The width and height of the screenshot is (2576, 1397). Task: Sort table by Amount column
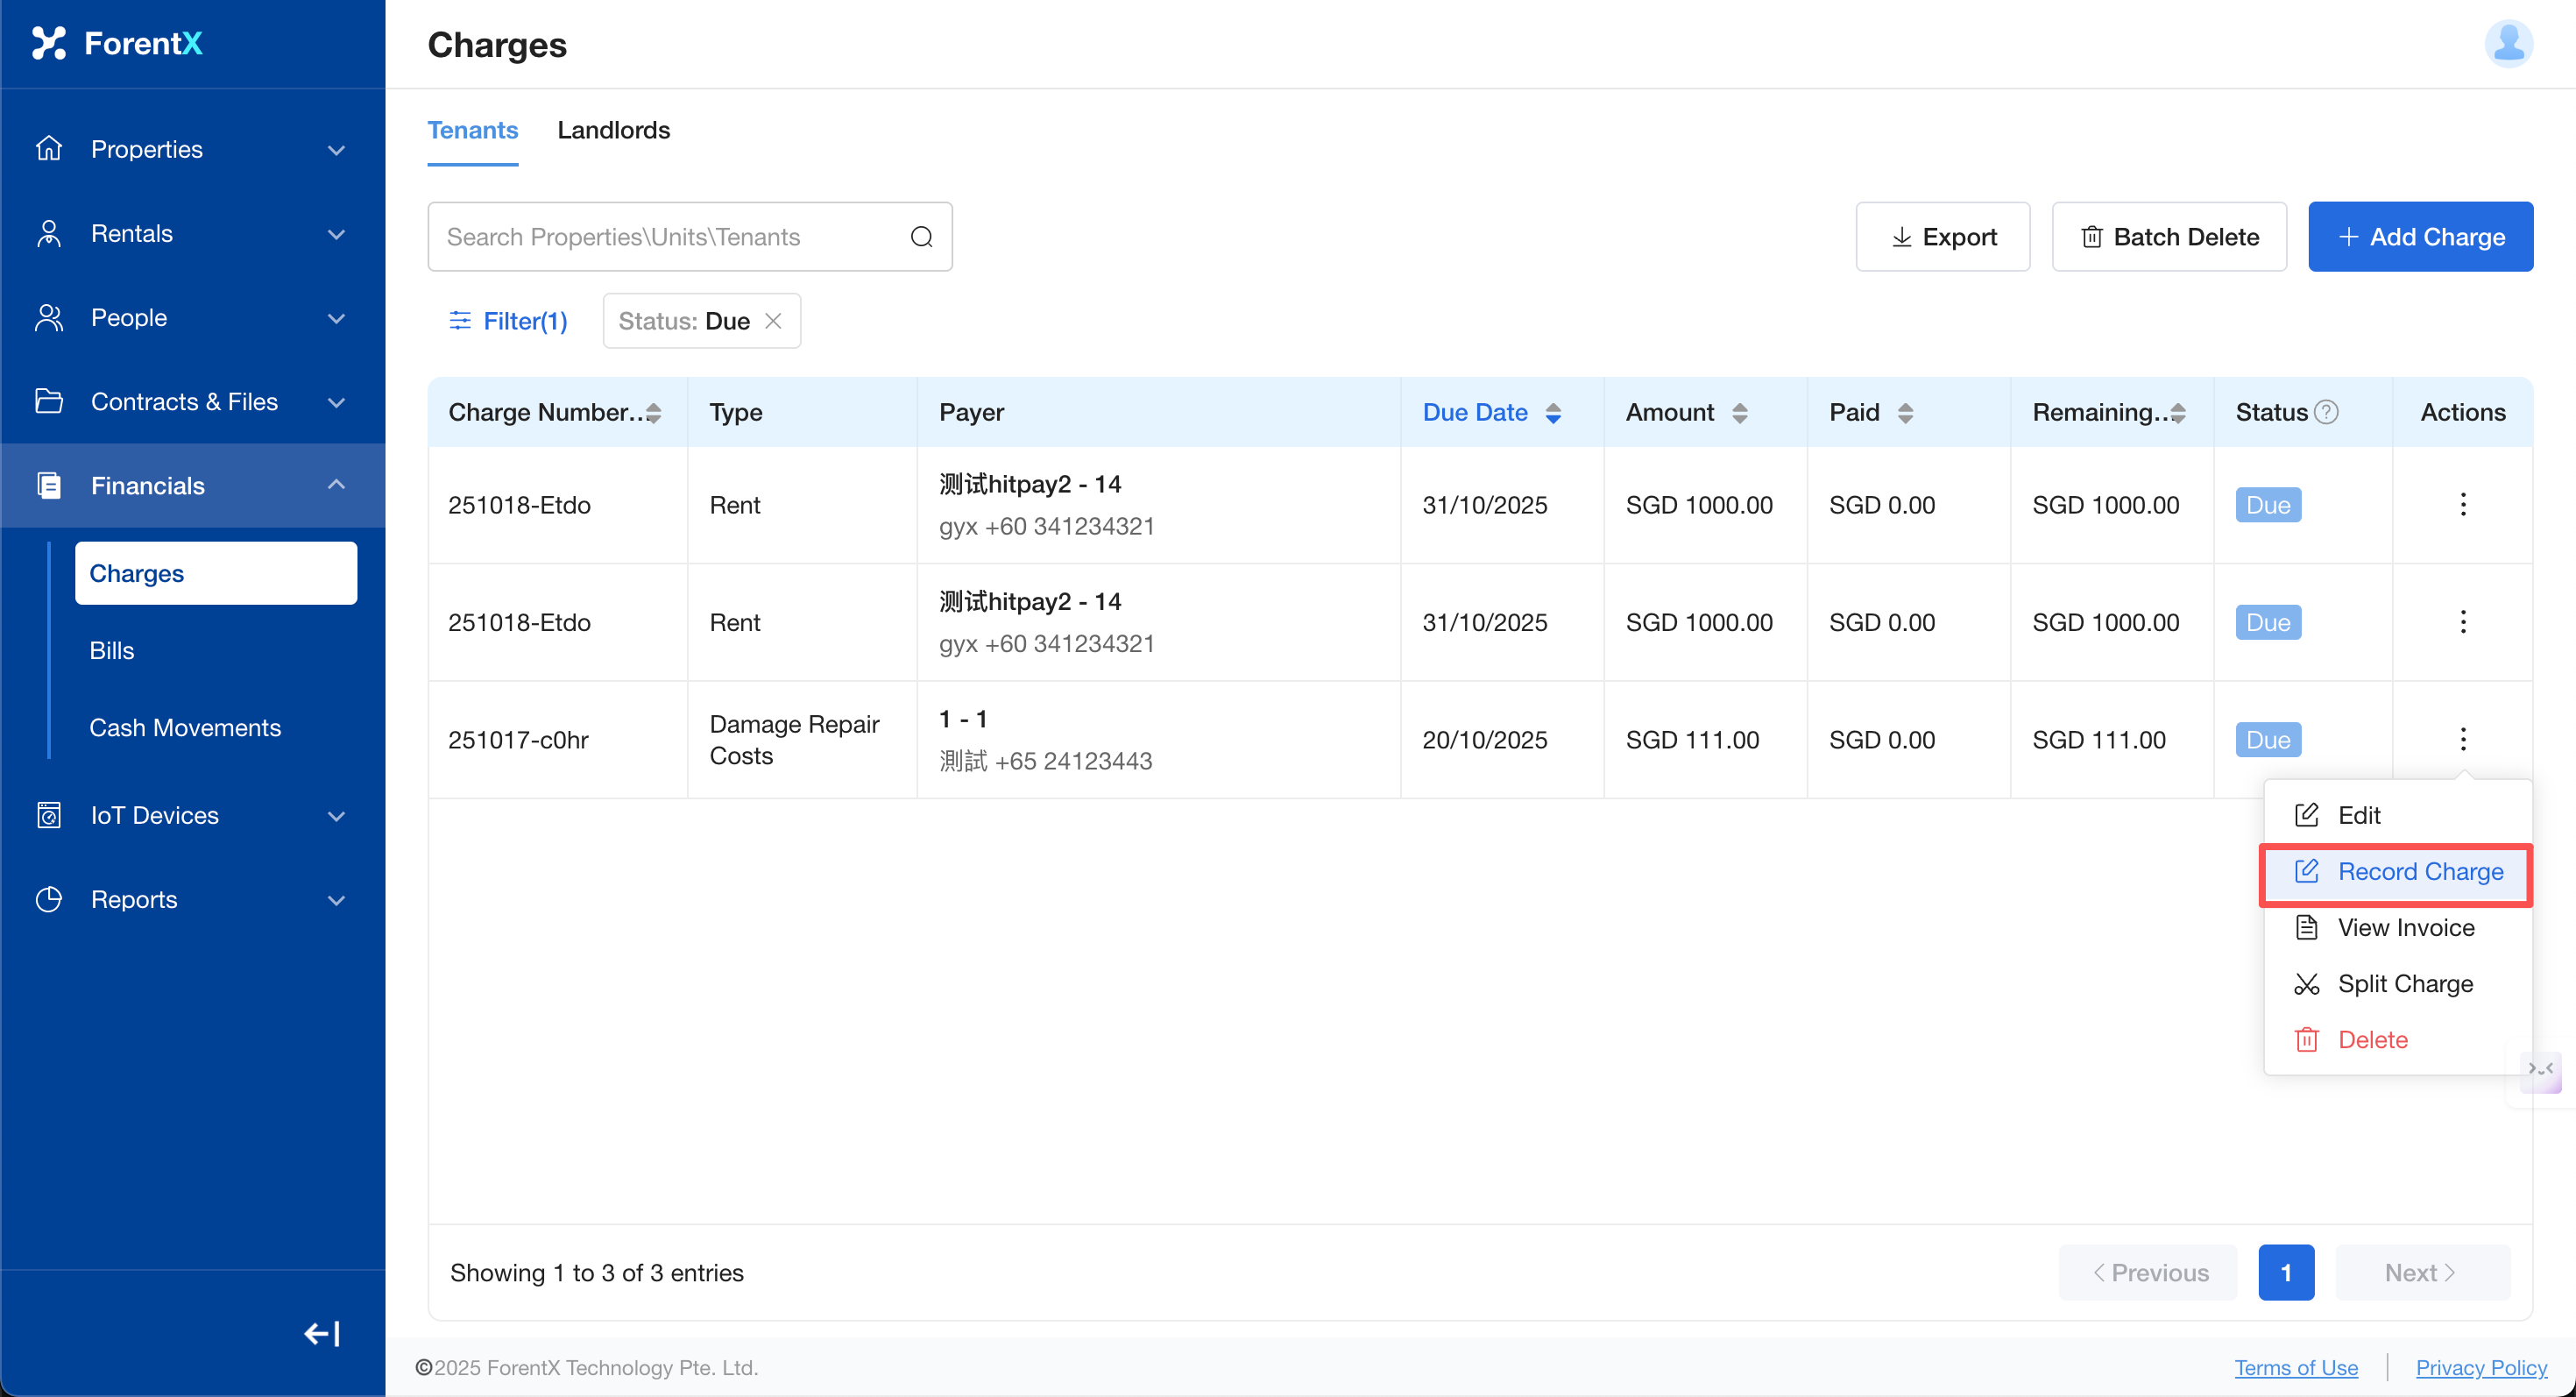(x=1740, y=413)
